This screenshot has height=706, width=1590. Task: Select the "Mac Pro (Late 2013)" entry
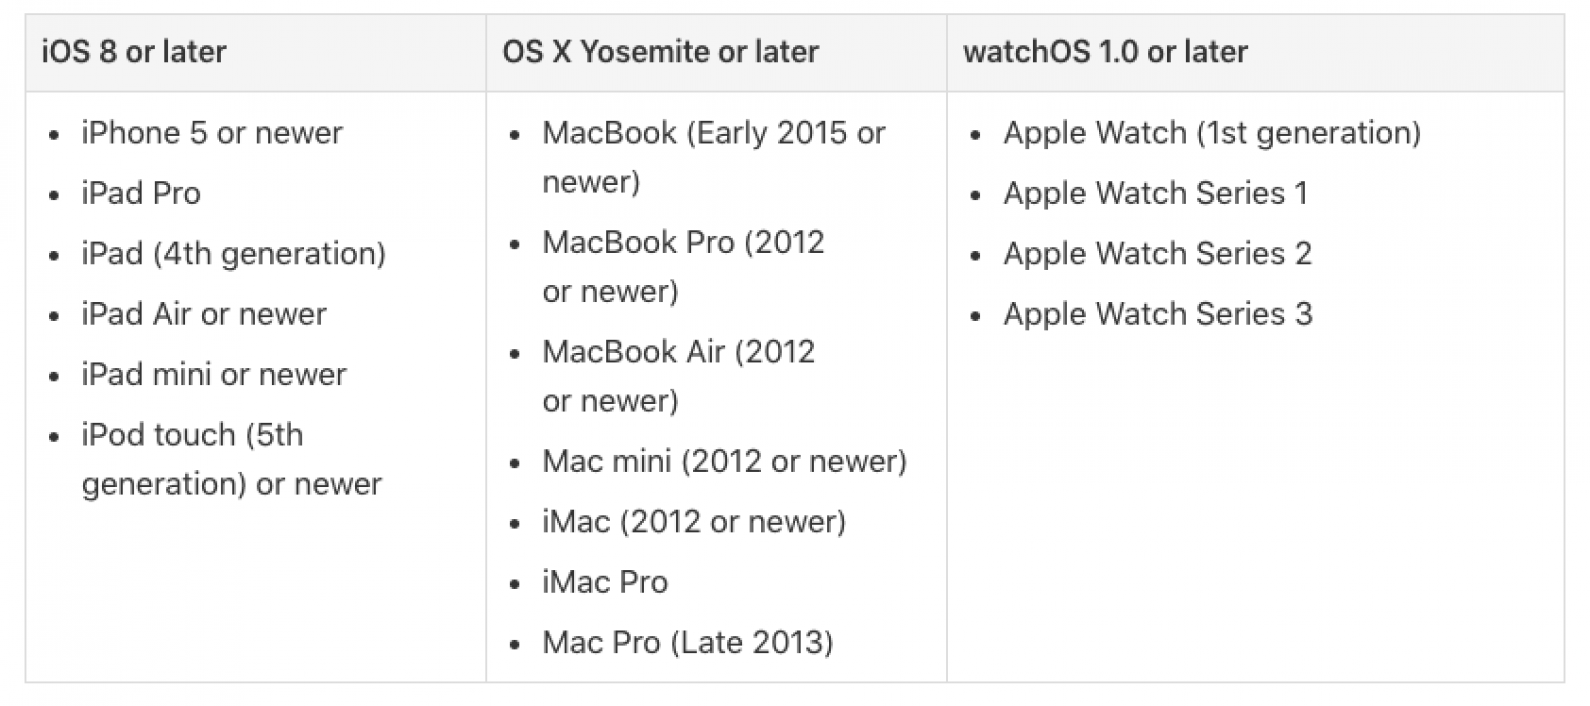687,642
